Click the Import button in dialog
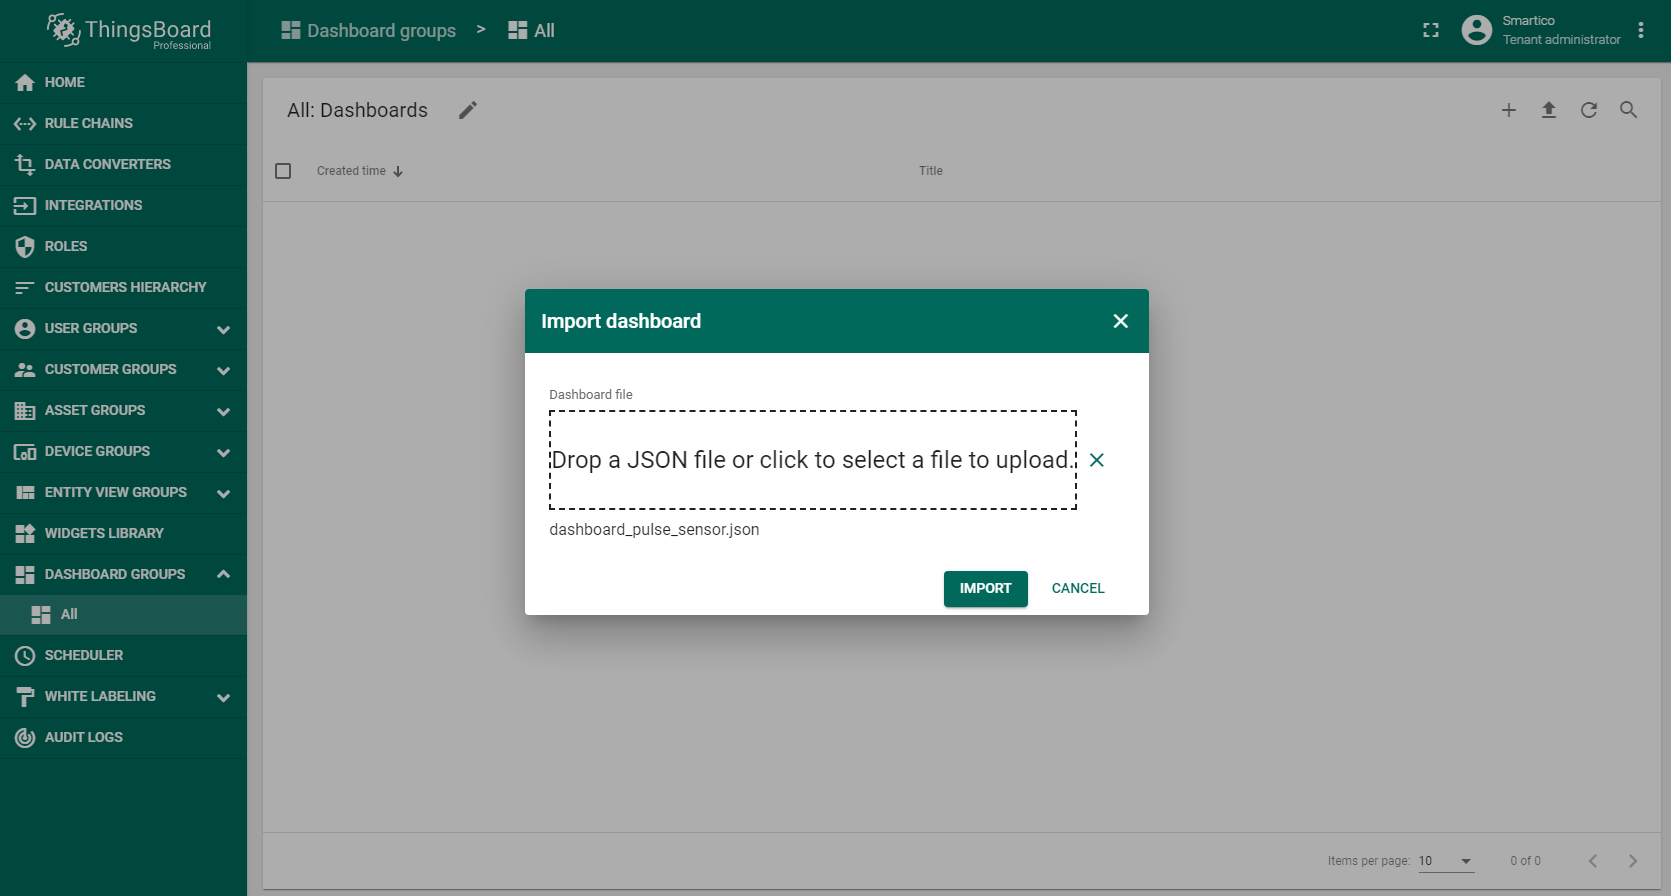The height and width of the screenshot is (896, 1671). [985, 589]
